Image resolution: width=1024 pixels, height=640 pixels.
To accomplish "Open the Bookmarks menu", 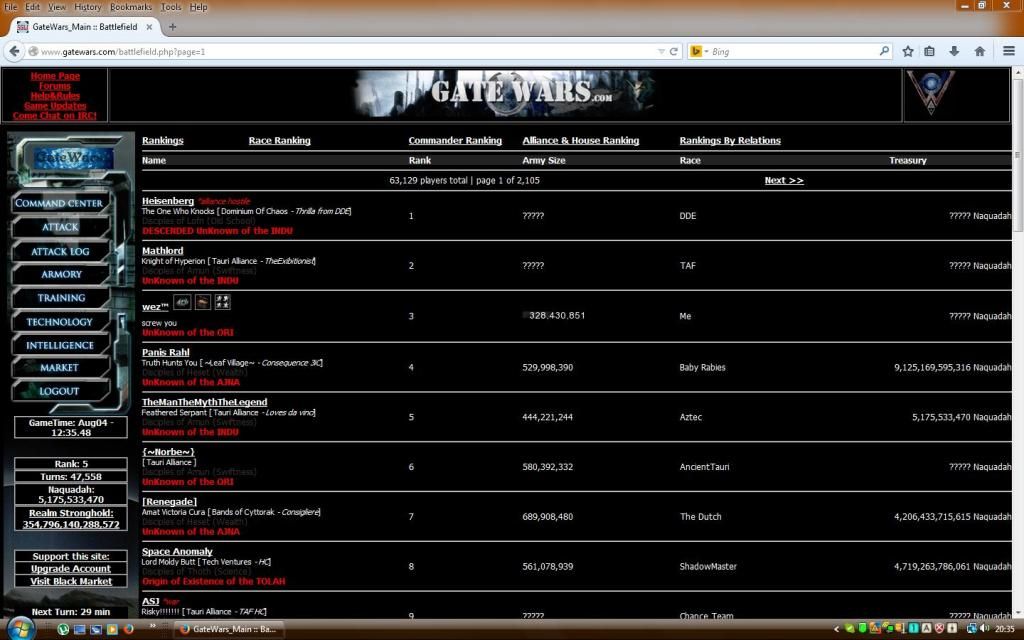I will click(130, 7).
